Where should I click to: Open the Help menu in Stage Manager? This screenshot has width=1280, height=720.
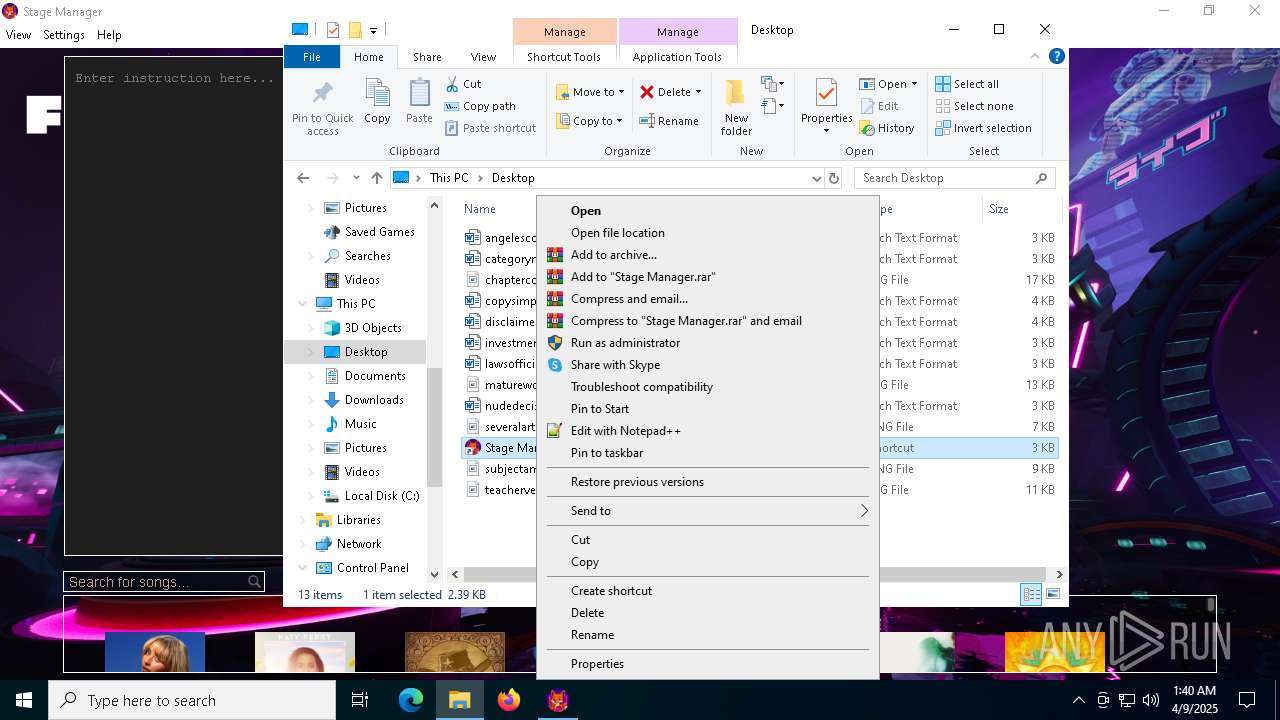109,35
